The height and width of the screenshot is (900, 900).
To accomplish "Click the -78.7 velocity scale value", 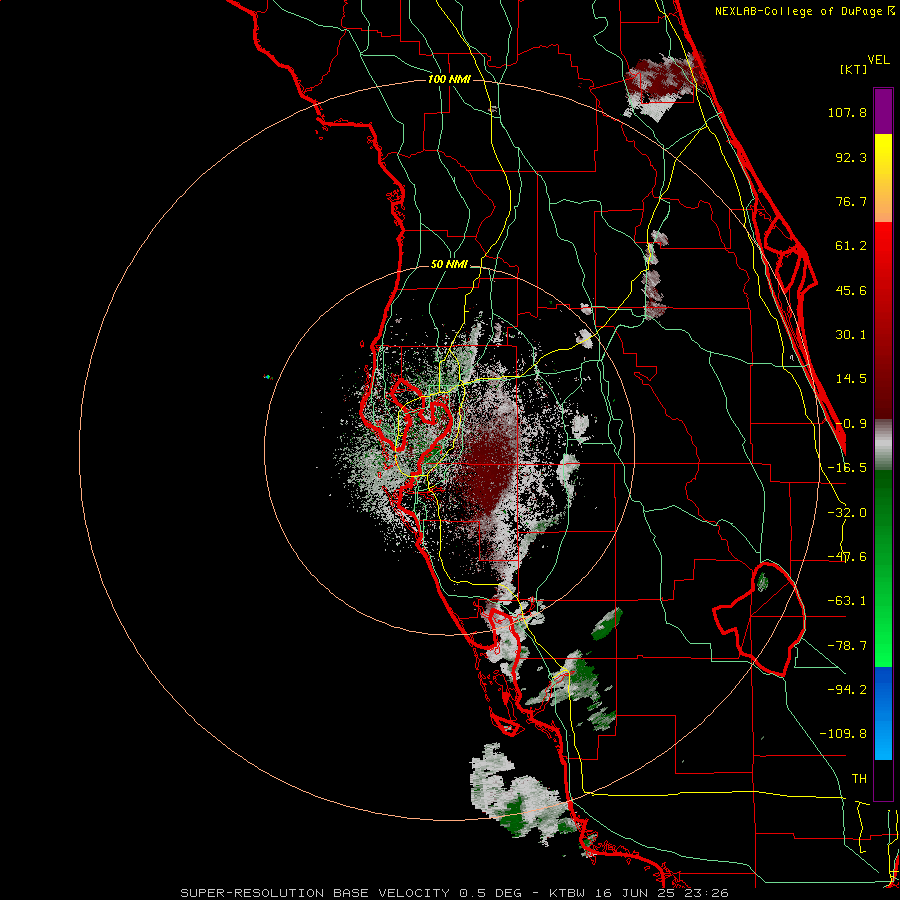I will (x=847, y=646).
